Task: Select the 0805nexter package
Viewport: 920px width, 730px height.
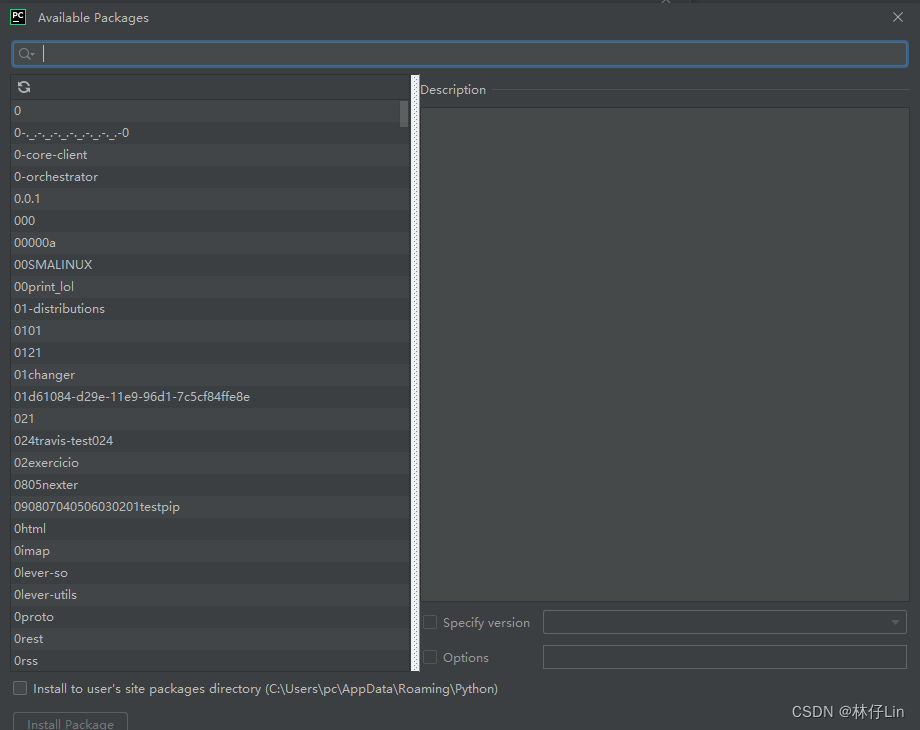Action: coord(210,485)
